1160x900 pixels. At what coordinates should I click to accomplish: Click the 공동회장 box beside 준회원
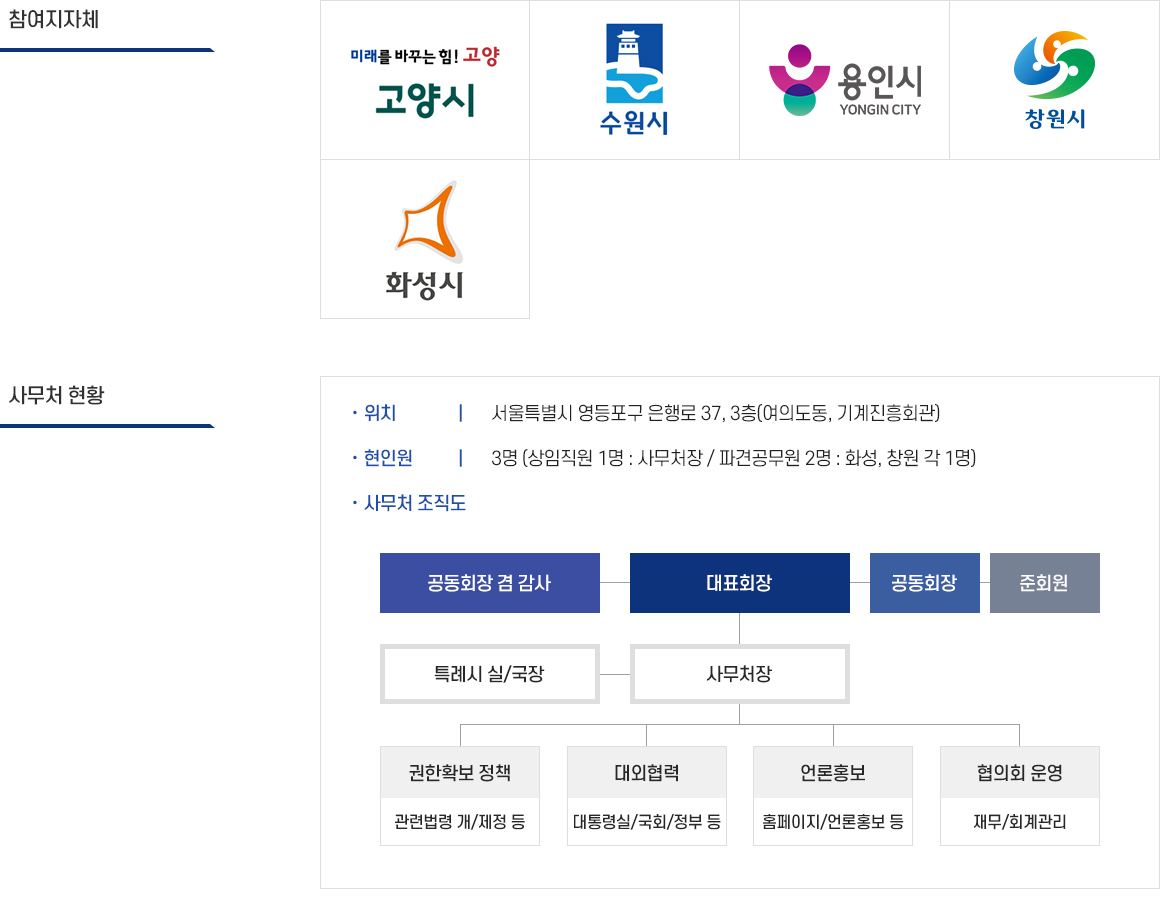924,583
